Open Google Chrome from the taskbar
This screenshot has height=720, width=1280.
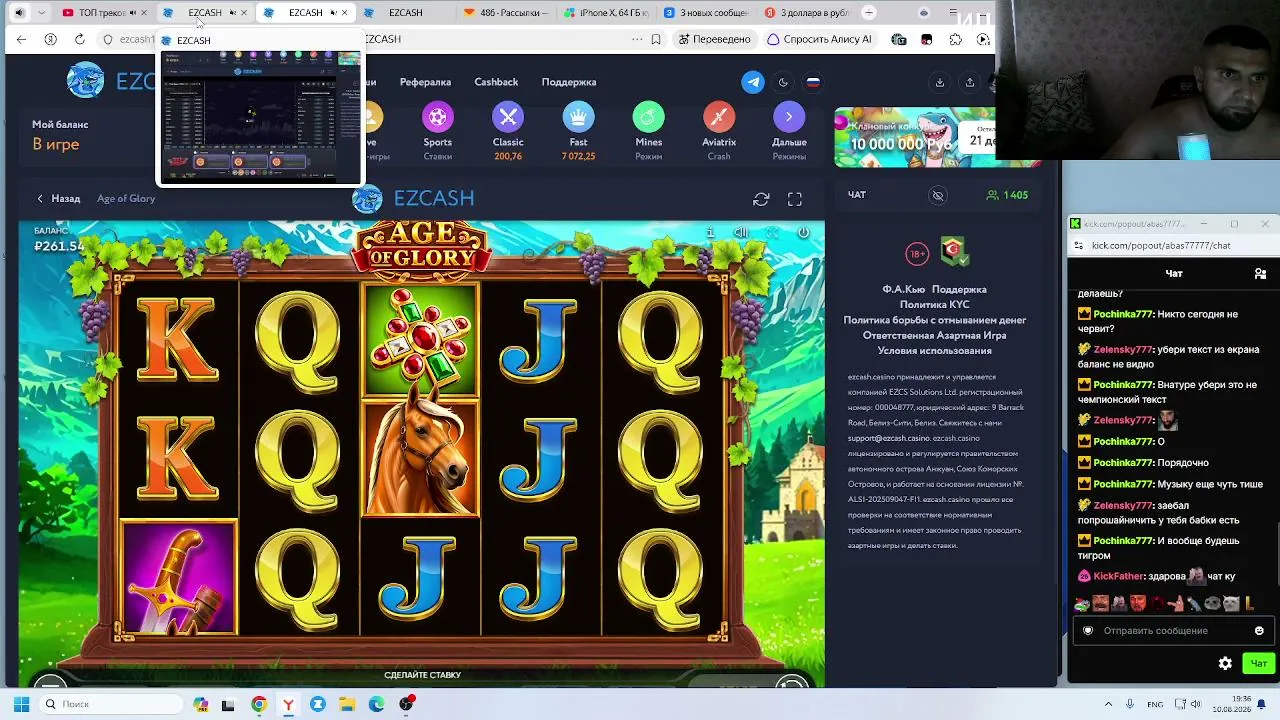259,704
